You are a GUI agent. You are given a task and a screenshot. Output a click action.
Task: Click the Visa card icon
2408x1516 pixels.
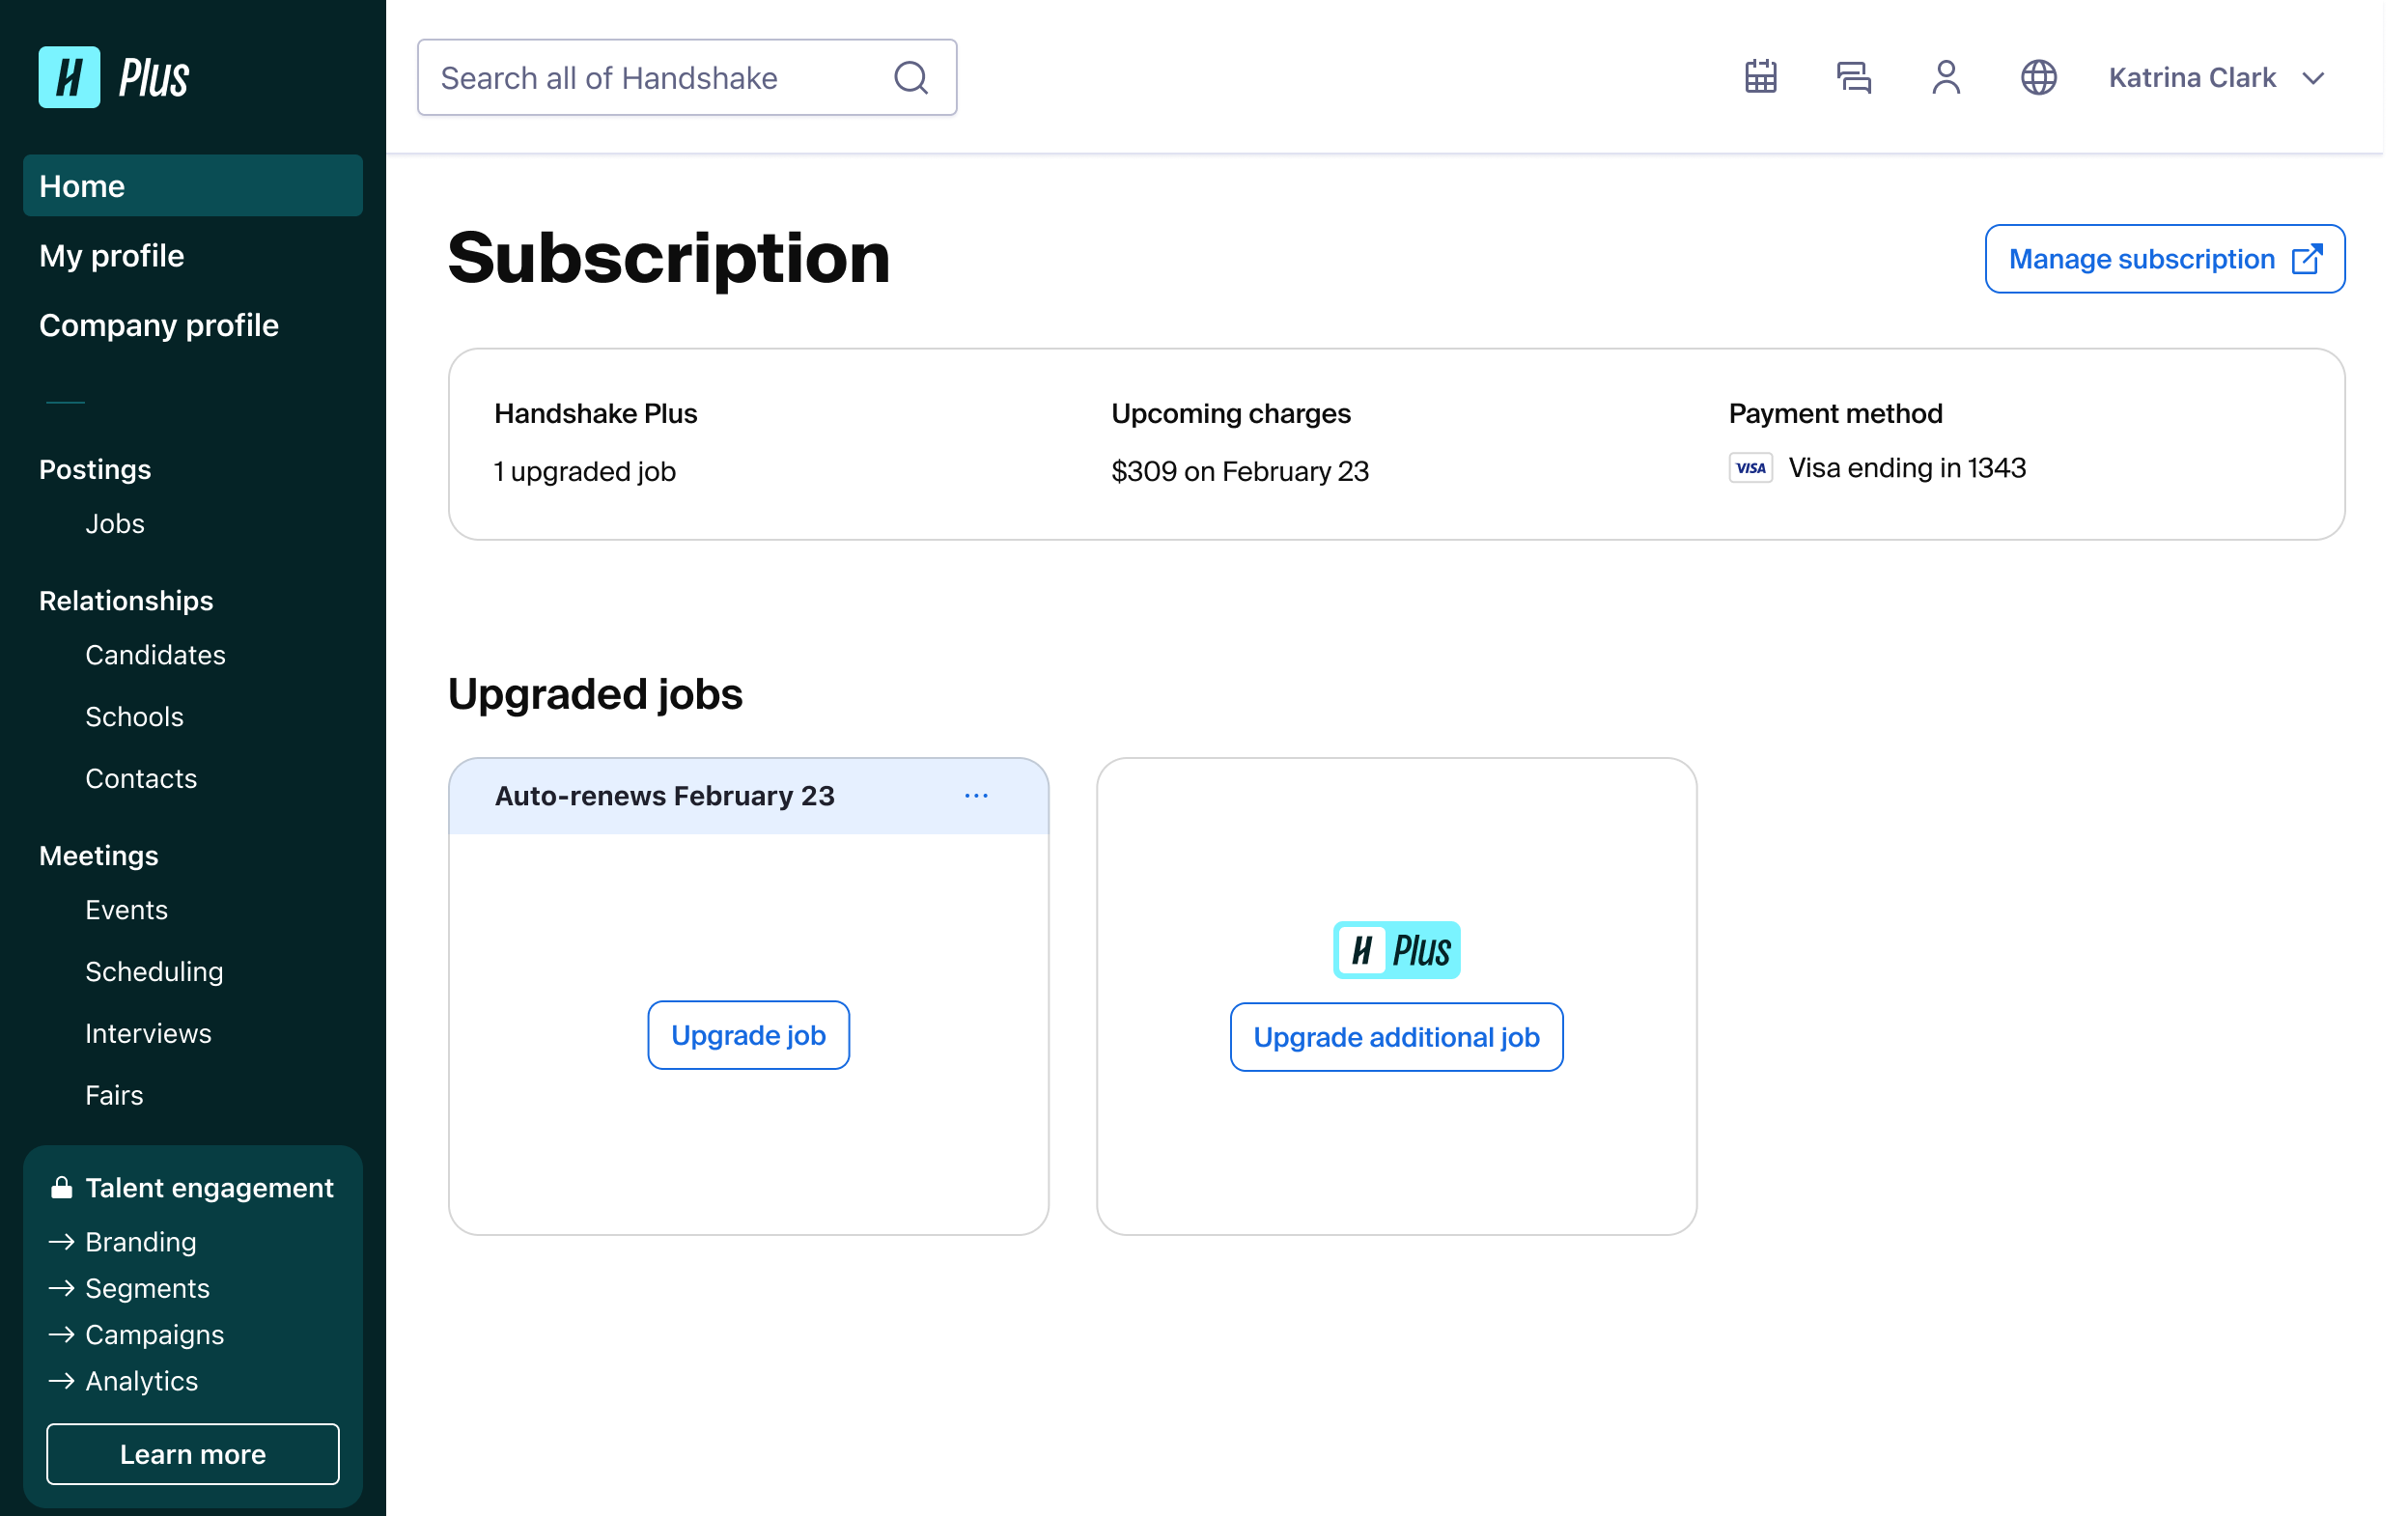coord(1750,468)
